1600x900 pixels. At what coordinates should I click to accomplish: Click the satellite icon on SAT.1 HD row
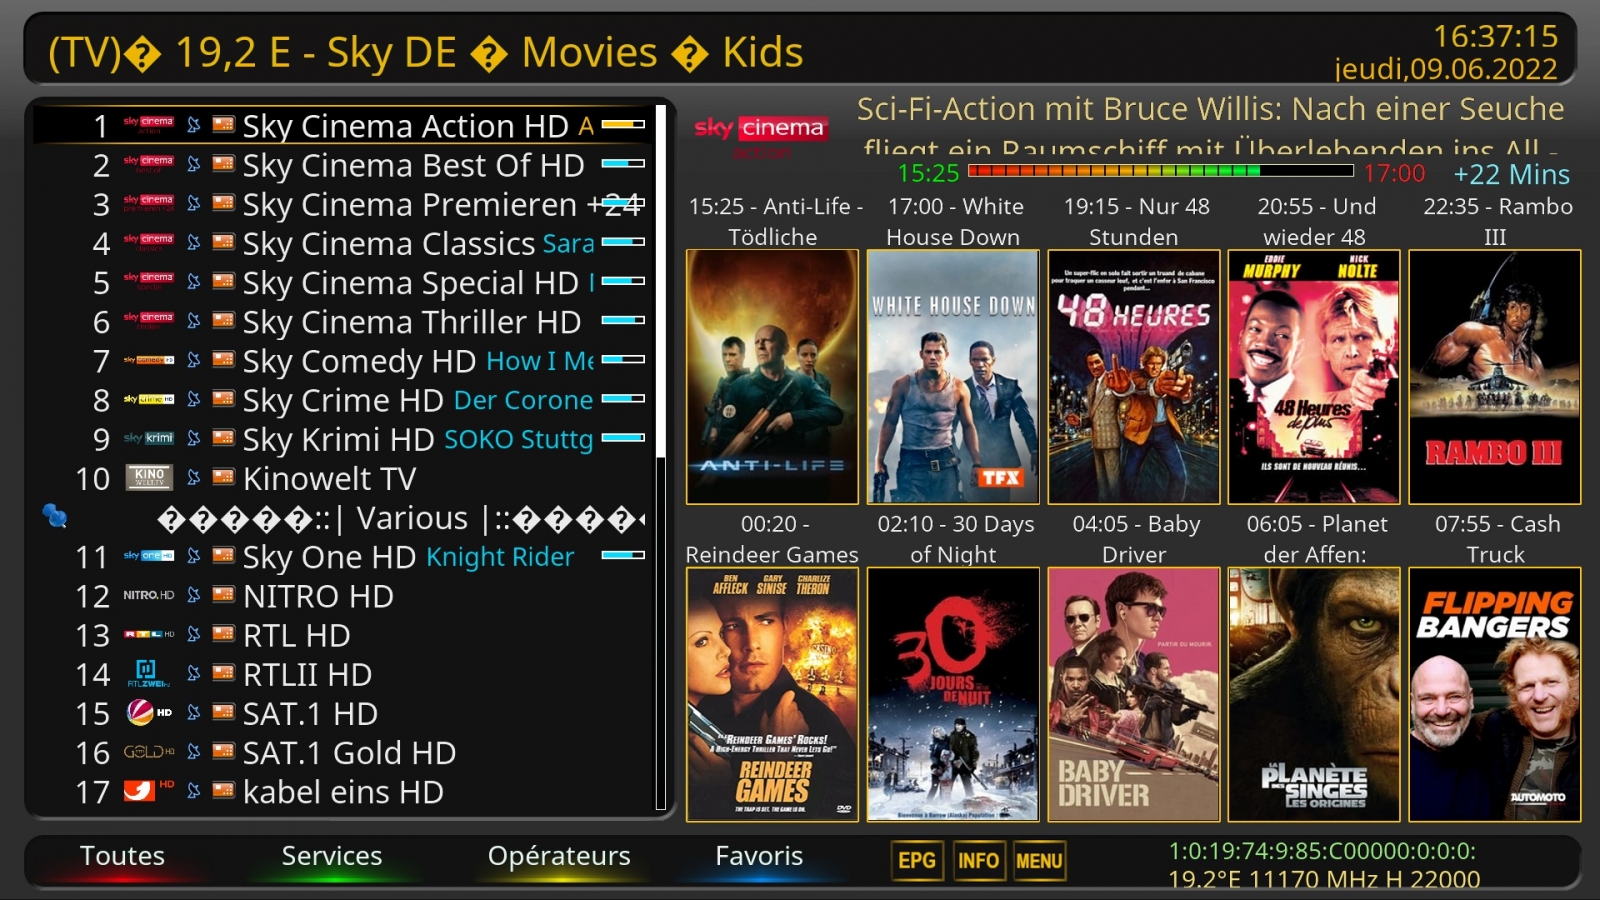coord(194,712)
